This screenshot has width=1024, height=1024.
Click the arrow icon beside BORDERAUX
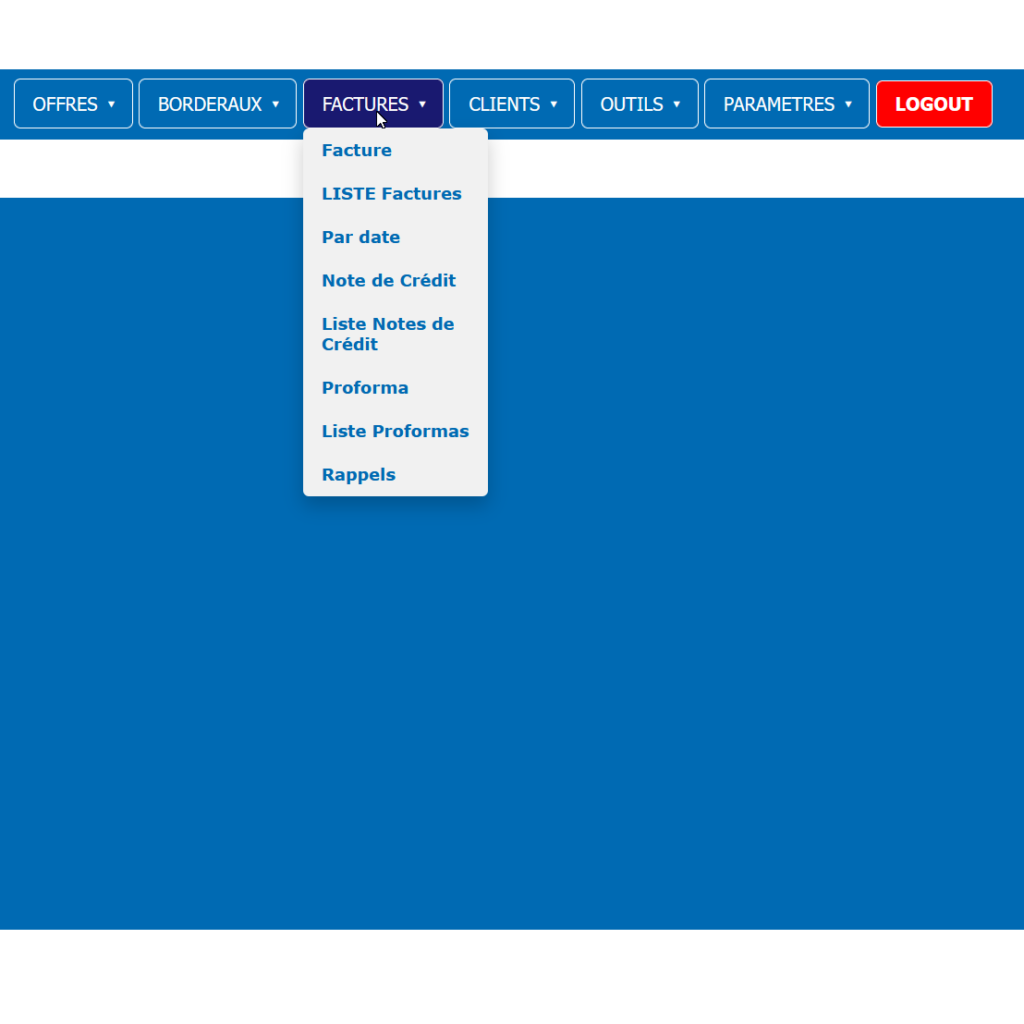click(x=275, y=104)
